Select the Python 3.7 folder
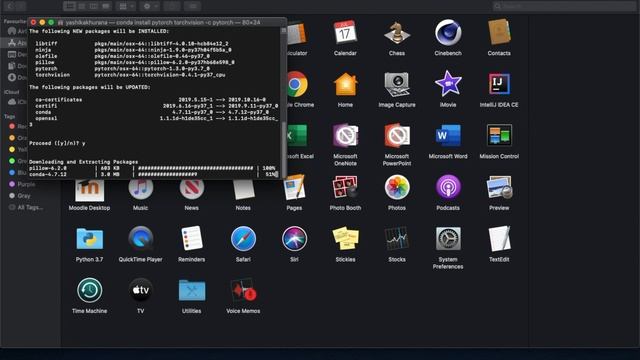 click(x=89, y=239)
